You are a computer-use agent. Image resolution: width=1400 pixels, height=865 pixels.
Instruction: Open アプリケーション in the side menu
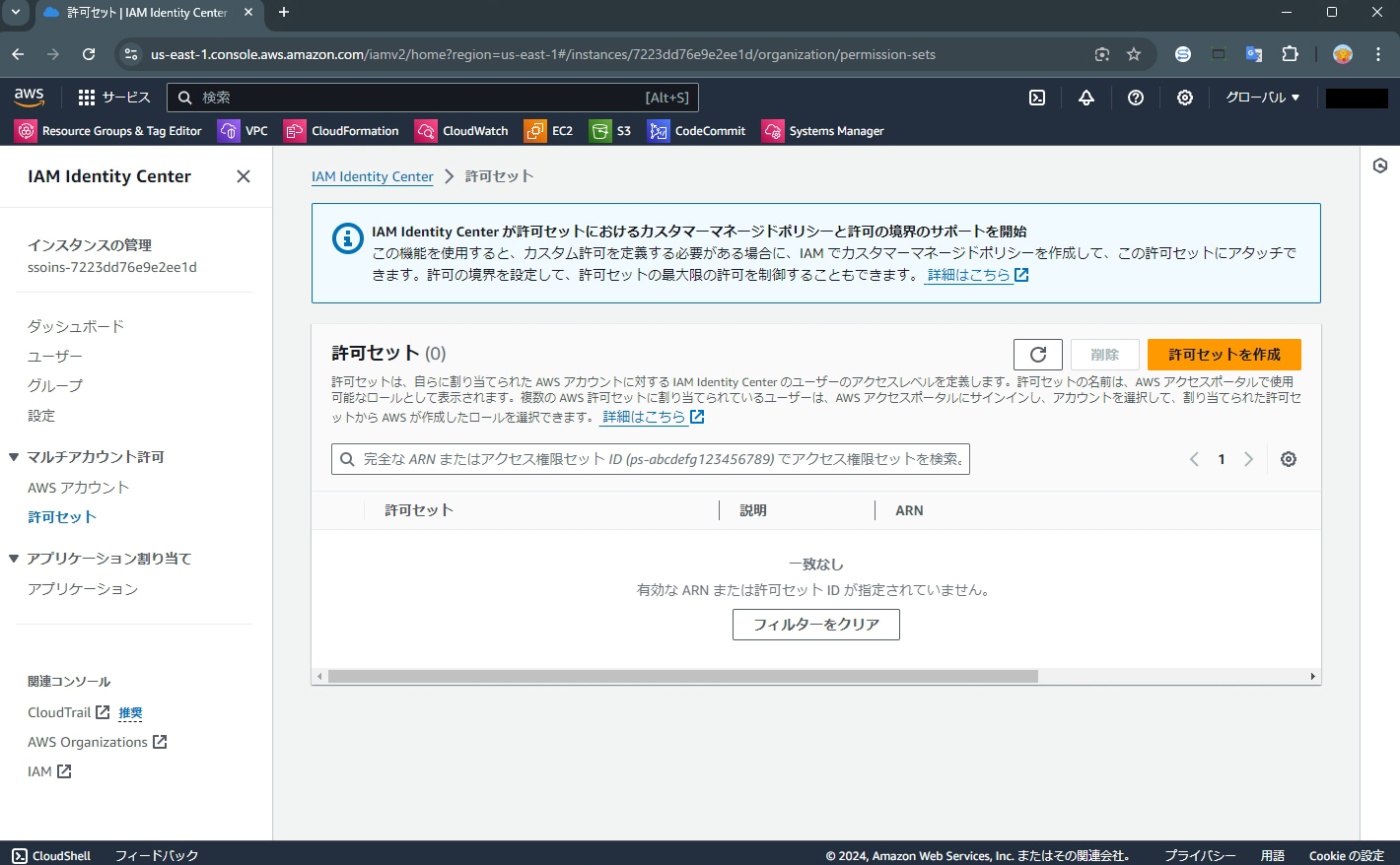click(83, 589)
